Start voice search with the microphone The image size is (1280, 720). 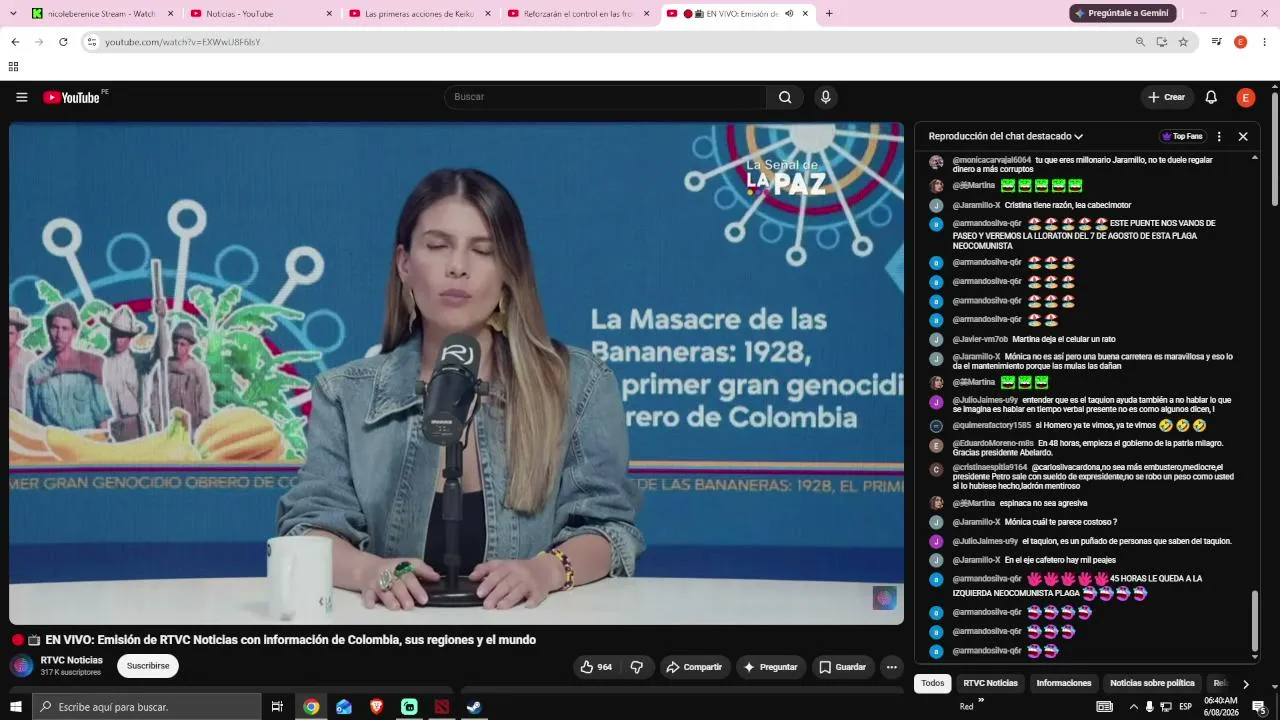(x=825, y=97)
